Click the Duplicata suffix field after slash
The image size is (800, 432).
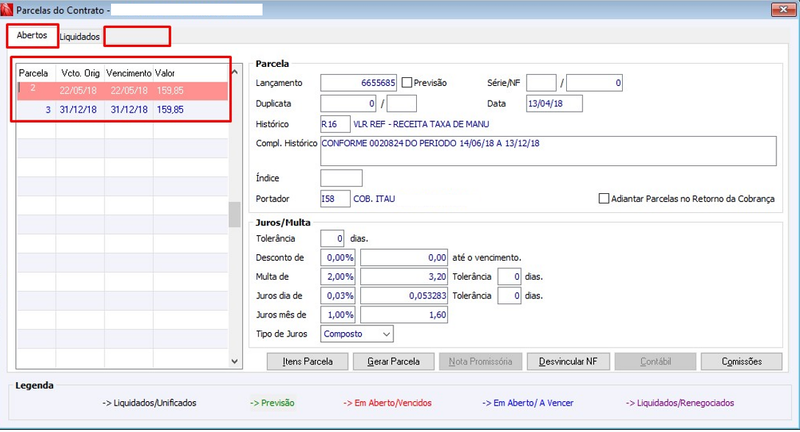(x=402, y=104)
